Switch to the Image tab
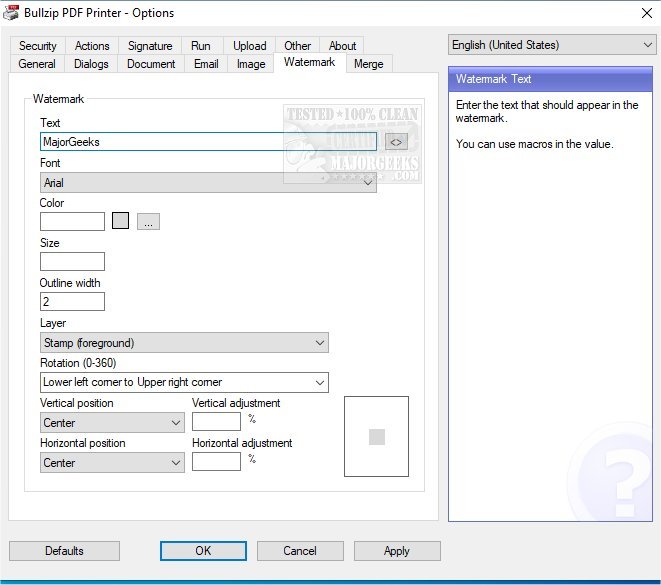The image size is (661, 585). (251, 64)
